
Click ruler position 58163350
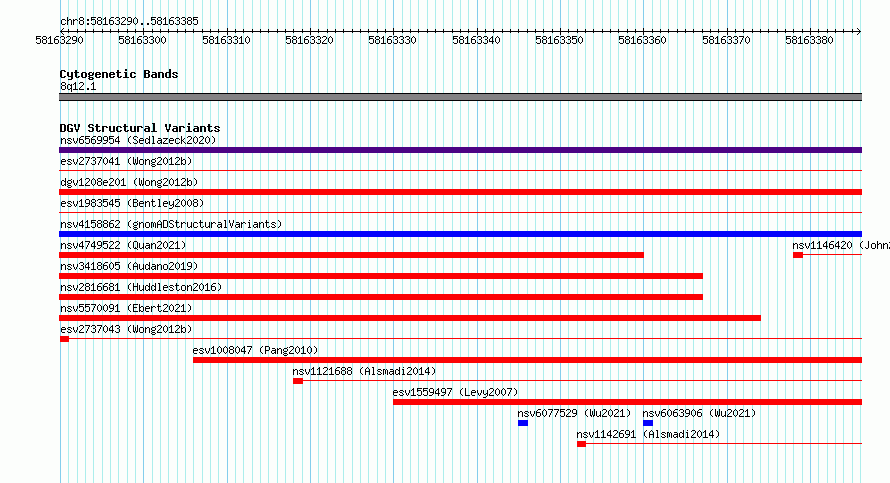click(559, 40)
